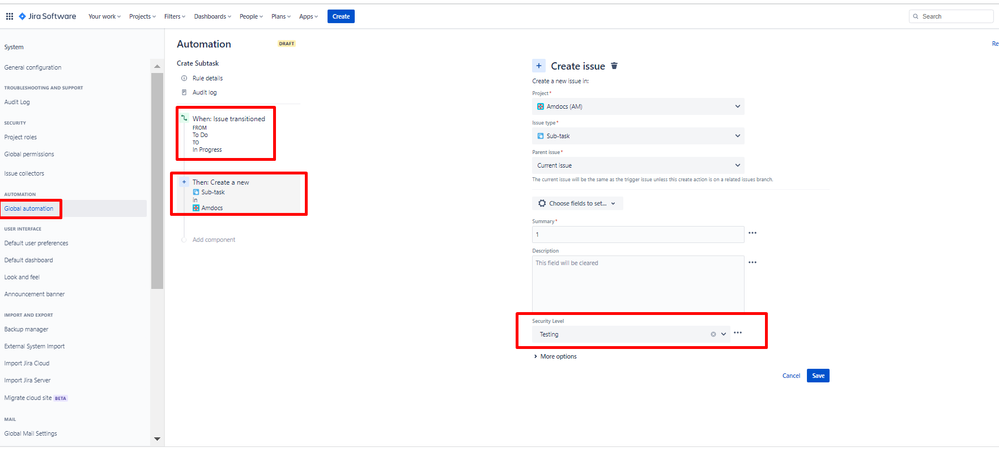The image size is (999, 452).
Task: Clear the Security Level Testing value
Action: (713, 334)
